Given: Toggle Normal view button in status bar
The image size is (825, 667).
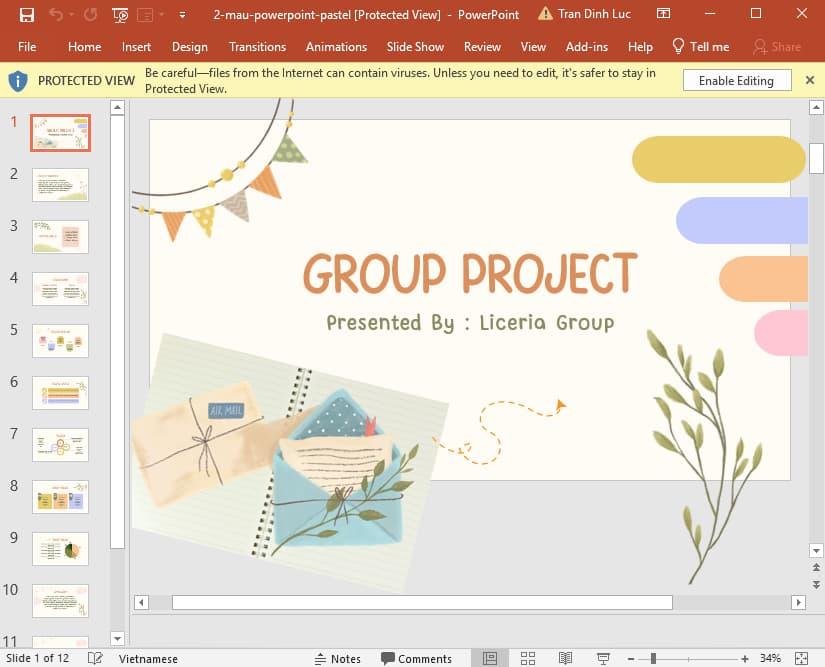Looking at the screenshot, I should tap(490, 658).
